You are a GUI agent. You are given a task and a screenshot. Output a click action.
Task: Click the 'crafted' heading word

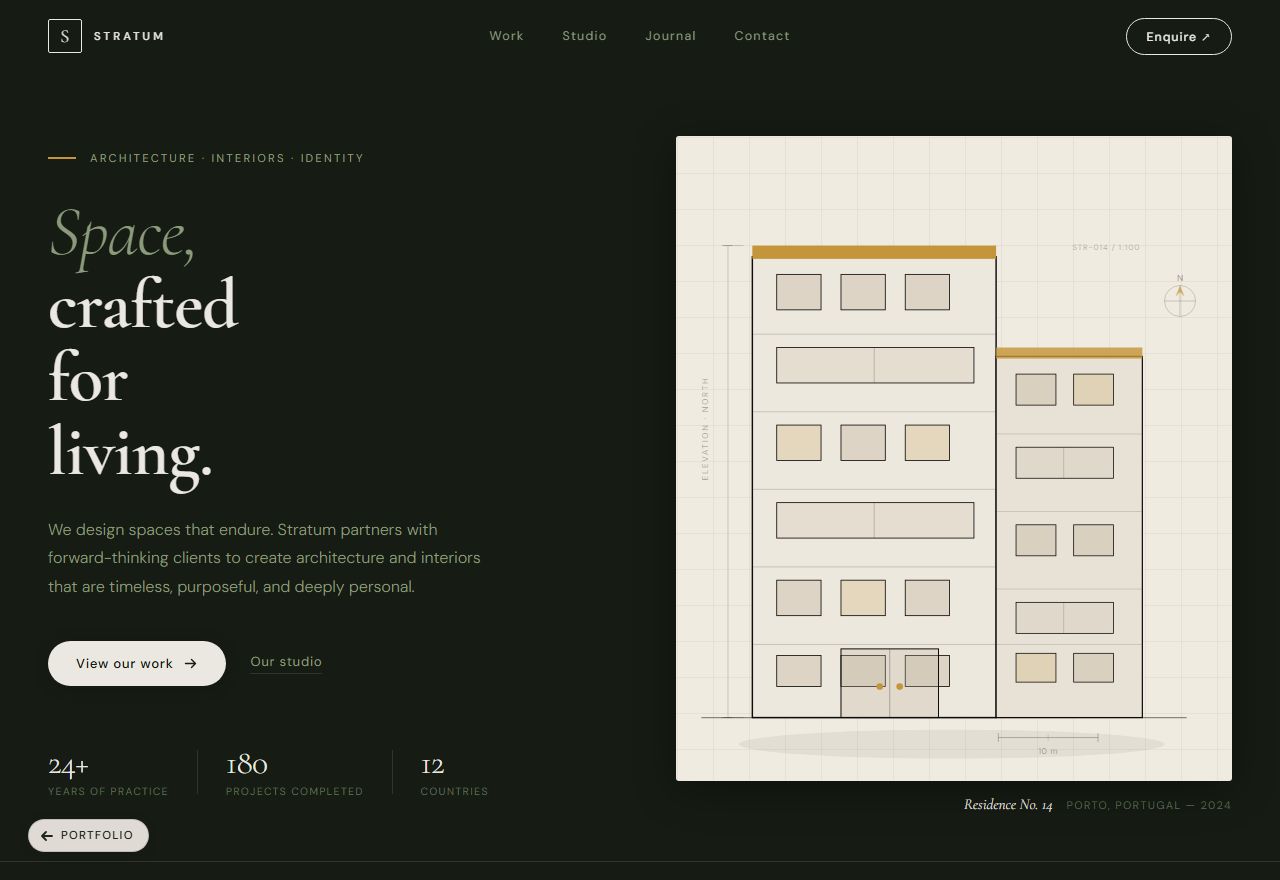coord(143,305)
